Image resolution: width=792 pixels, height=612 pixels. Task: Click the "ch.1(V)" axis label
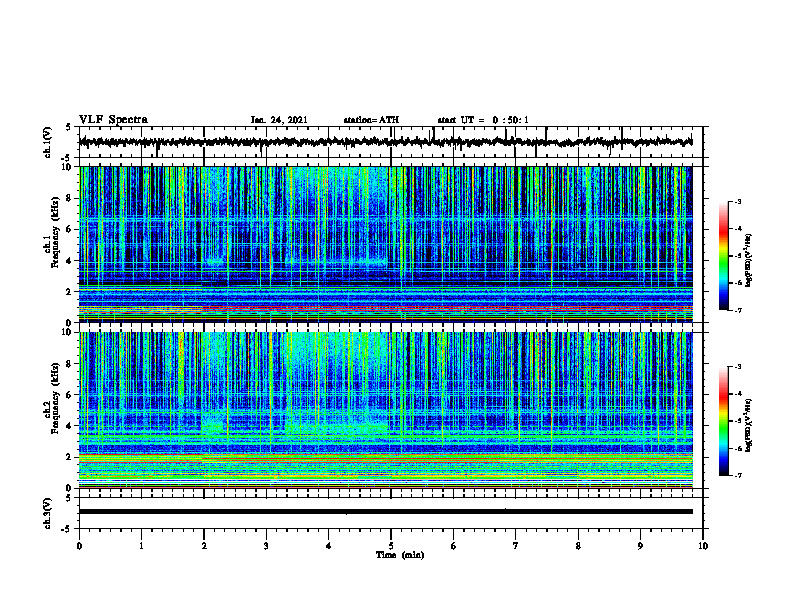pyautogui.click(x=48, y=142)
